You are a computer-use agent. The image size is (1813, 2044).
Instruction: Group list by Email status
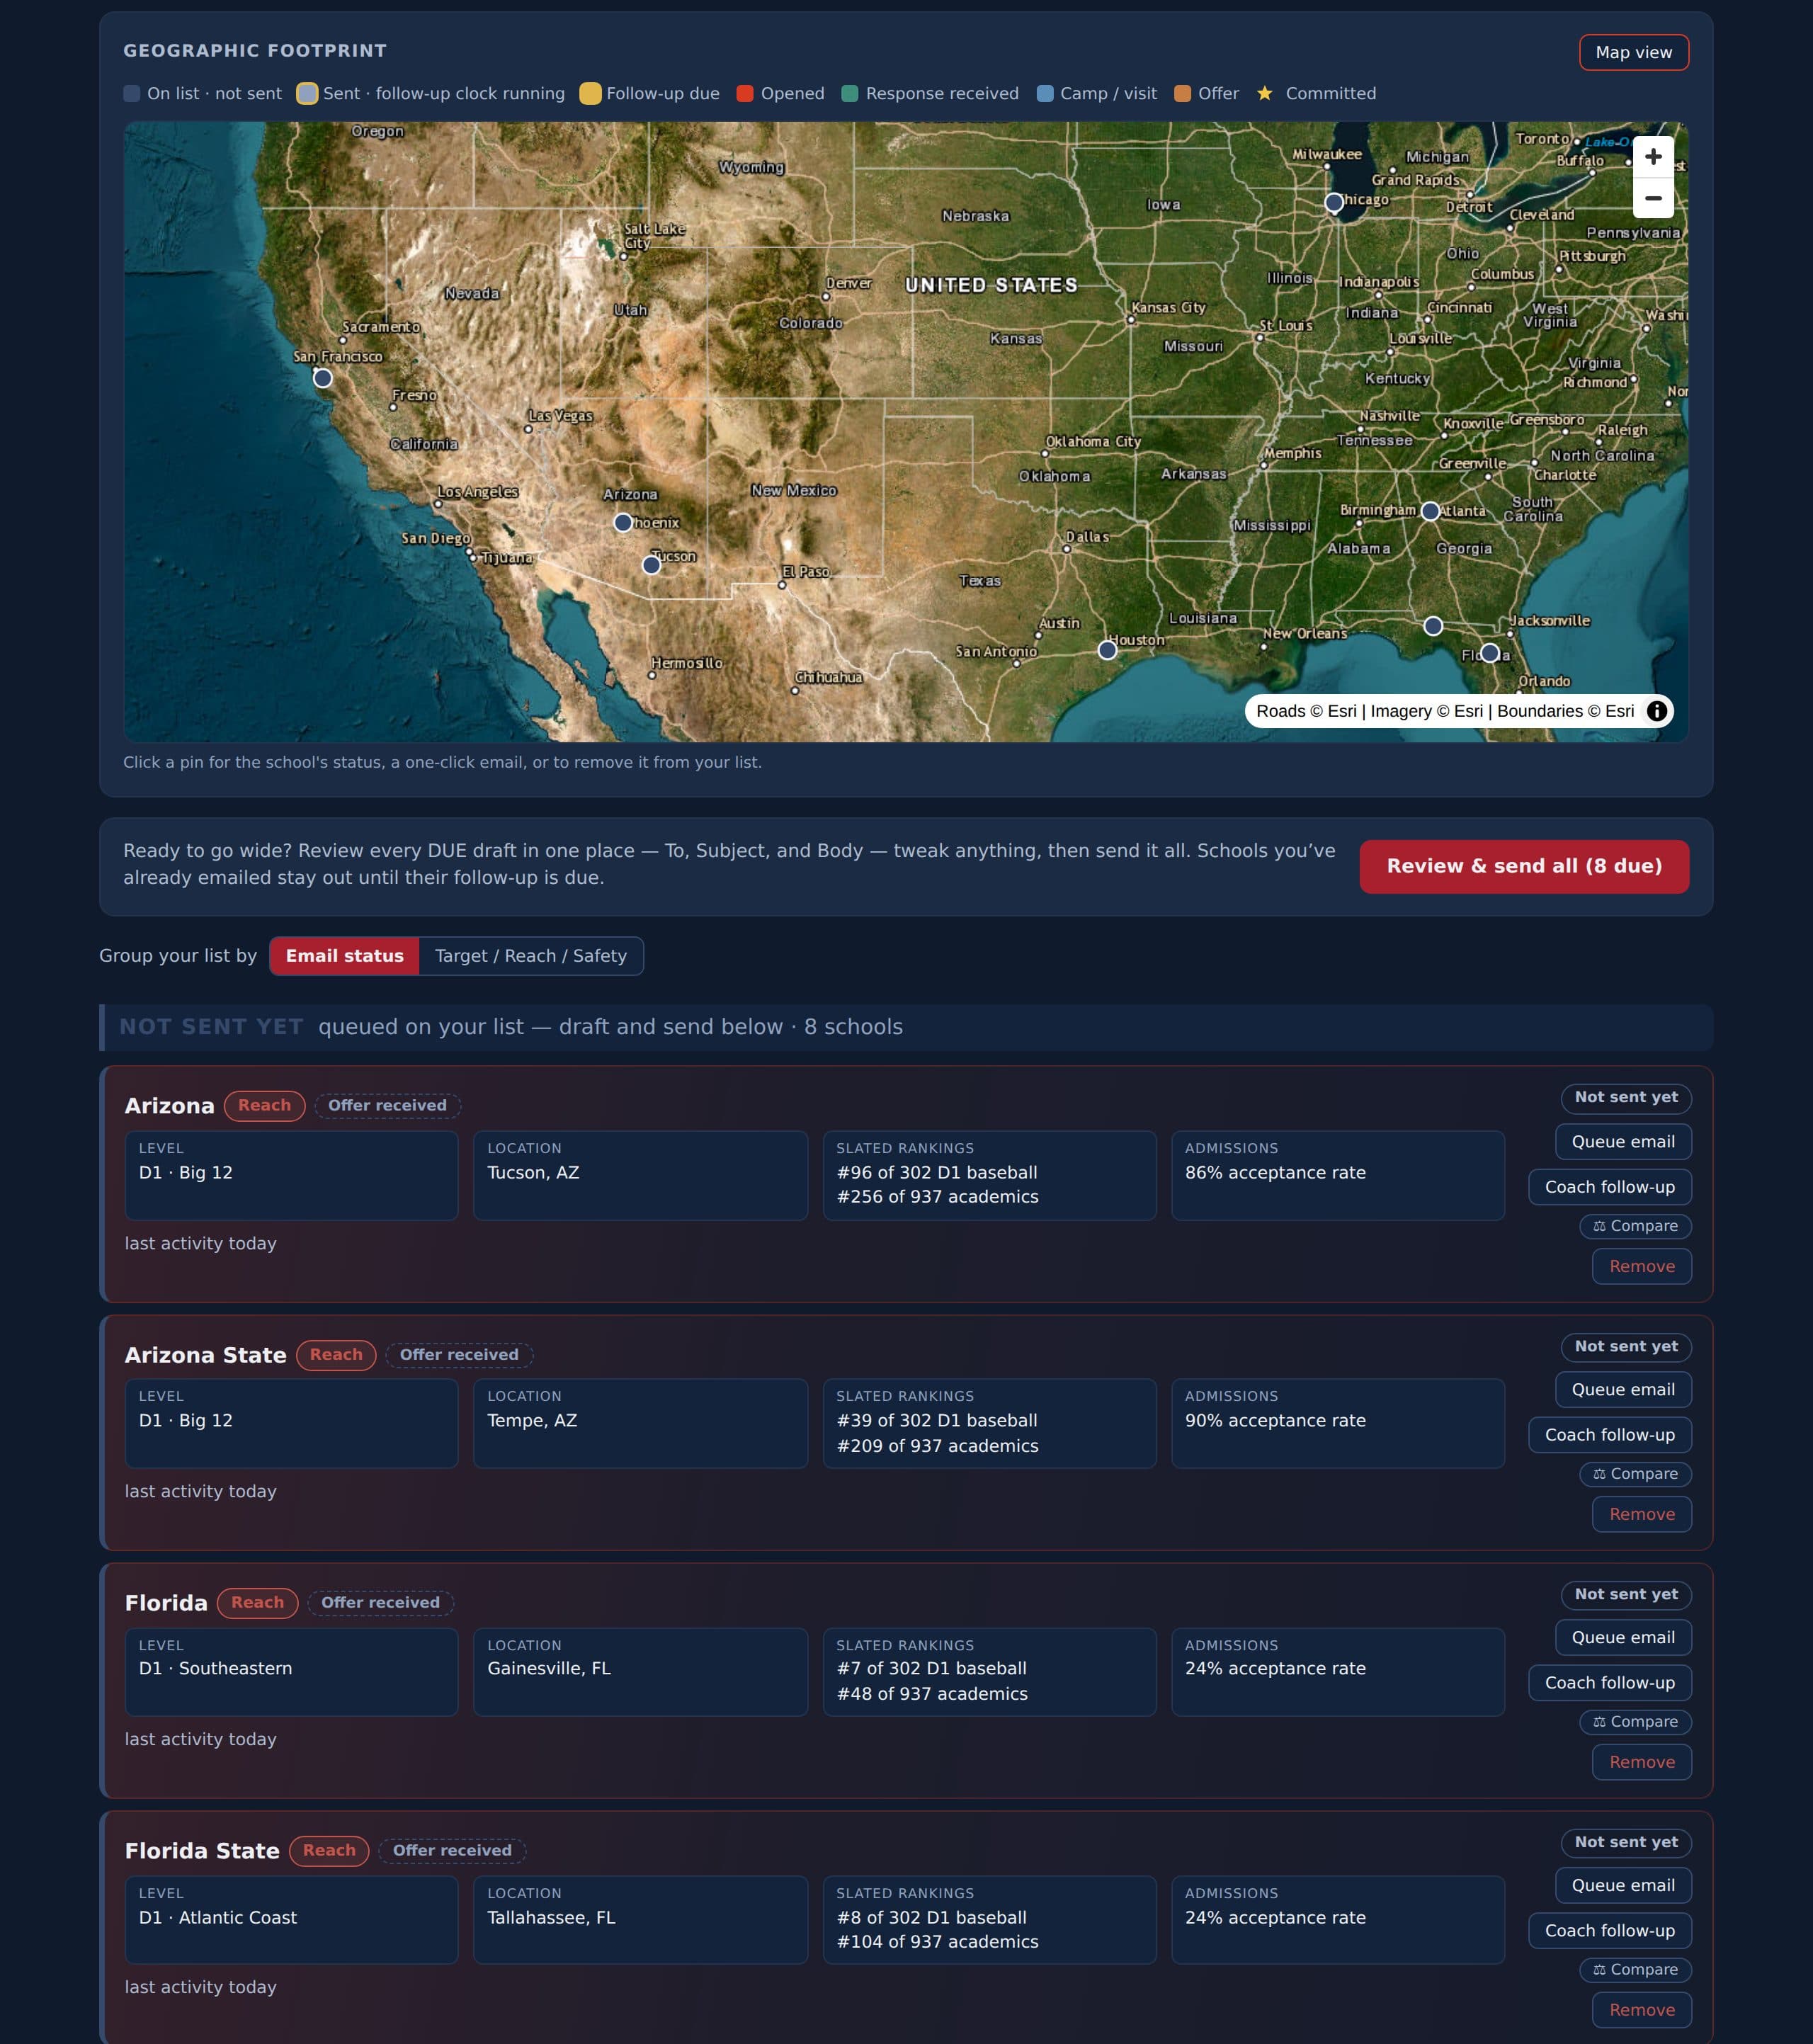[x=344, y=956]
